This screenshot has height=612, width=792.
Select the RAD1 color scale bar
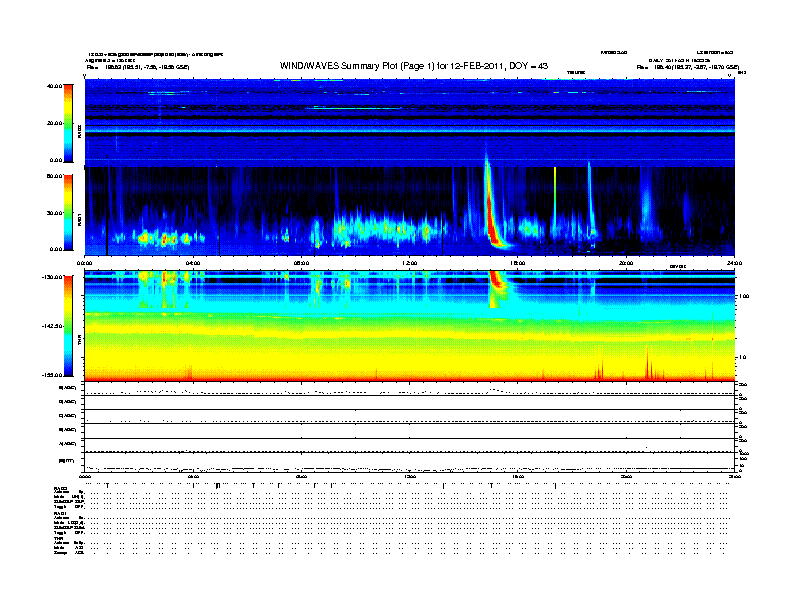pyautogui.click(x=68, y=212)
